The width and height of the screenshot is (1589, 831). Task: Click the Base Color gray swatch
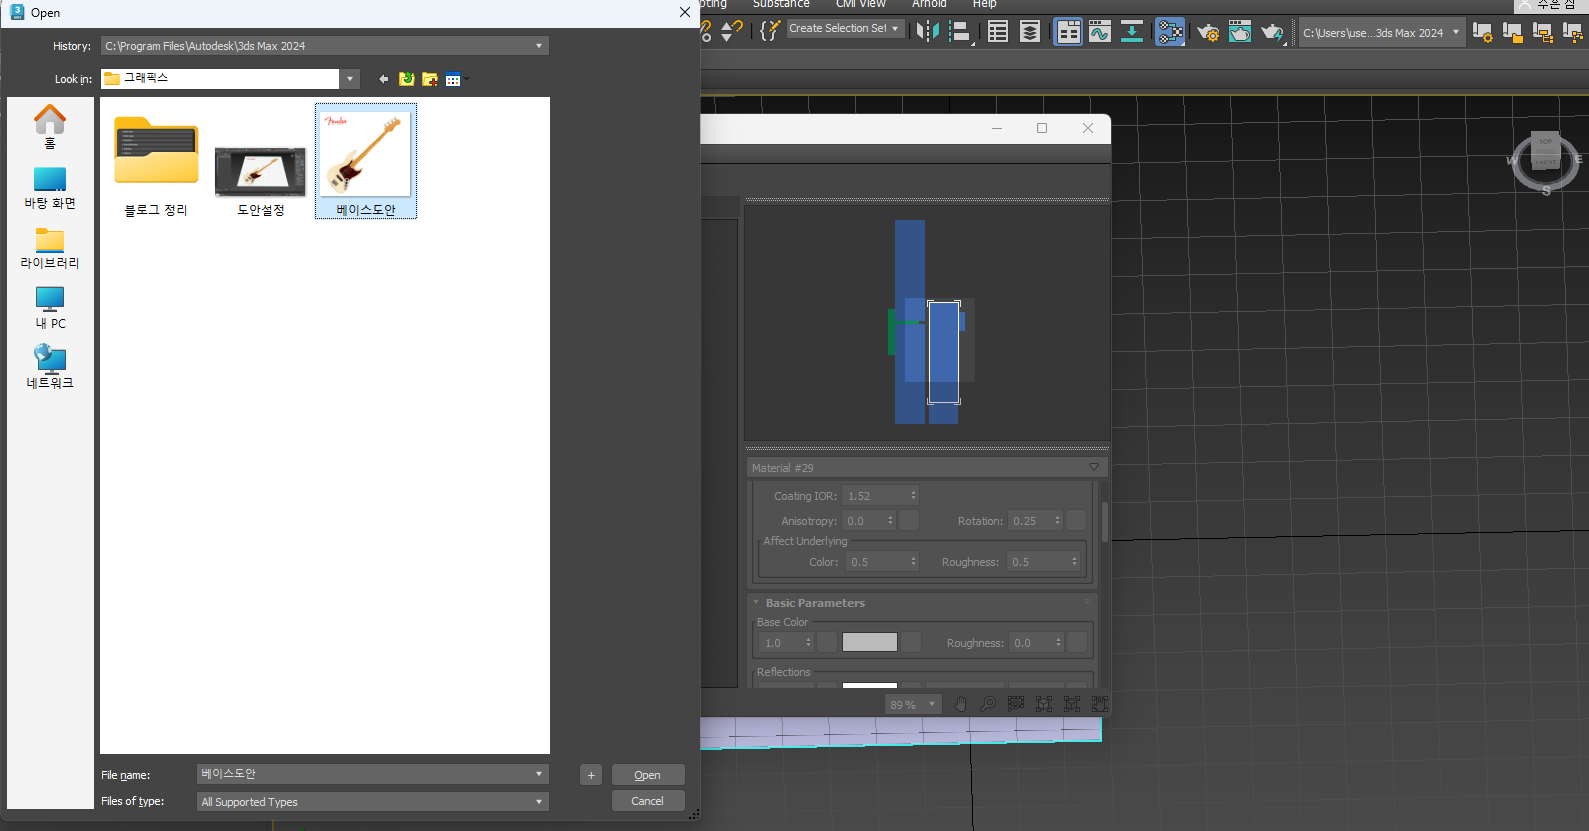click(x=869, y=643)
